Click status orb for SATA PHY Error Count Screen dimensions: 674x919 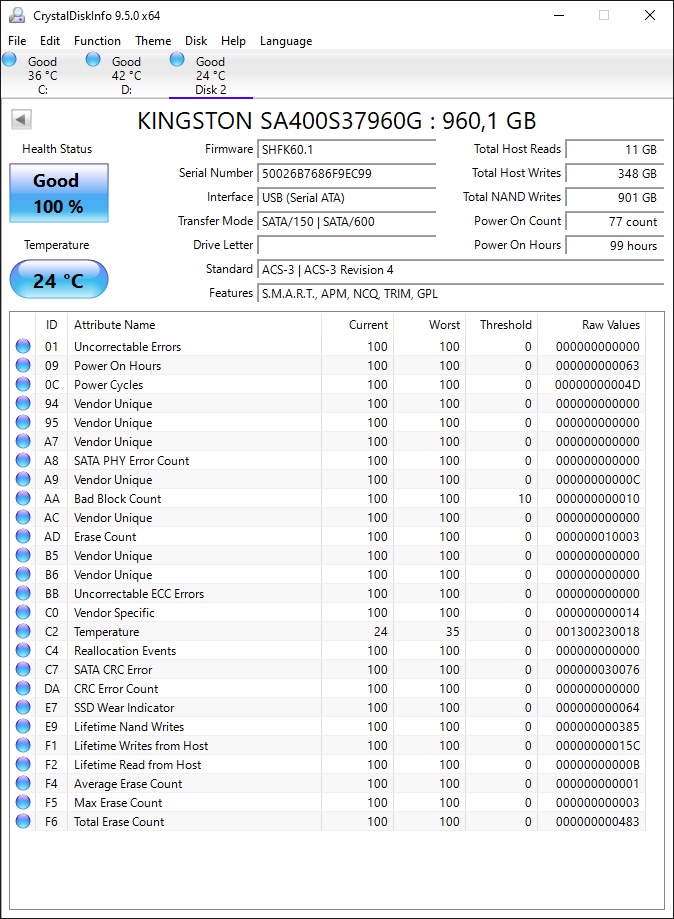coord(23,460)
